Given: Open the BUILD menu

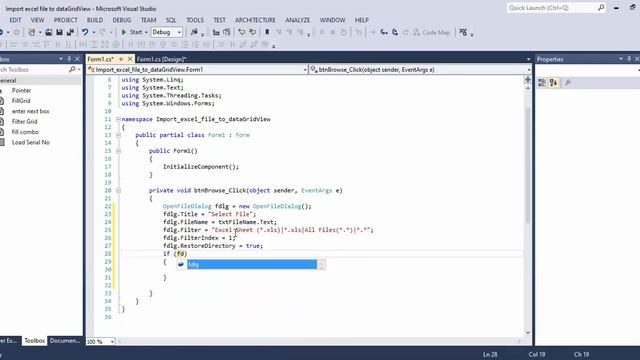Looking at the screenshot, I should 95,20.
